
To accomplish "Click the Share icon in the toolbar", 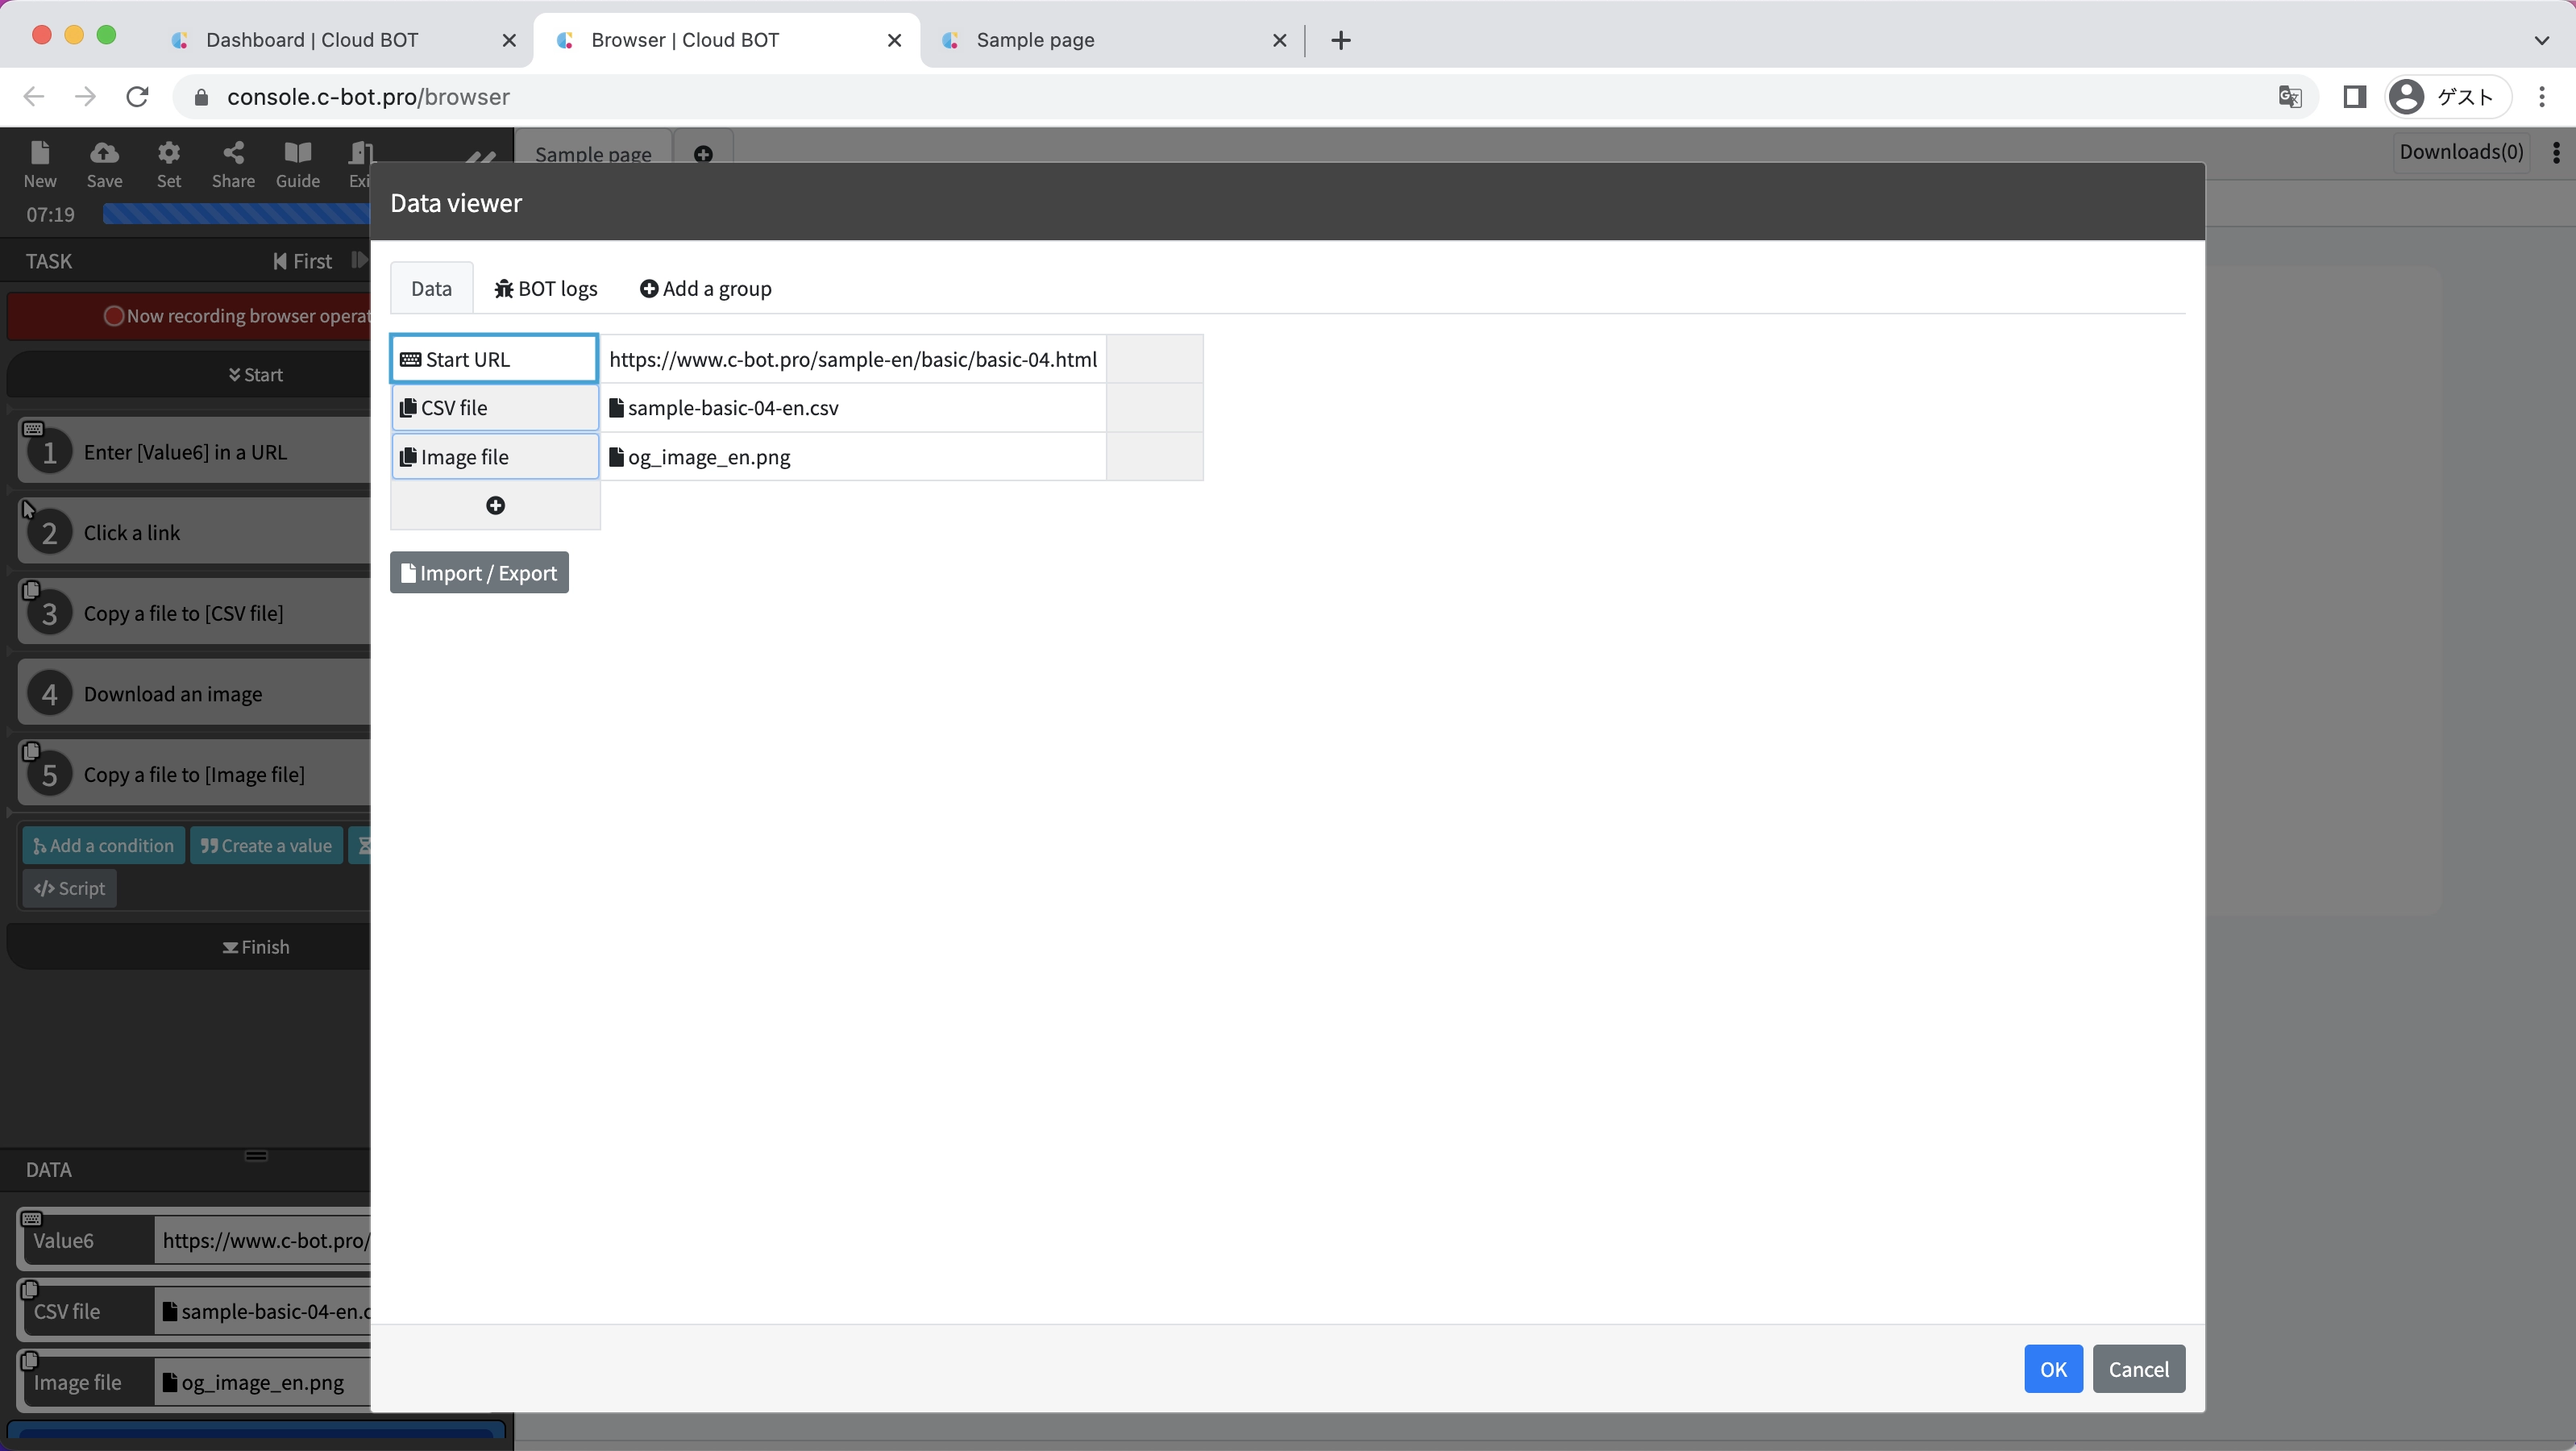I will (233, 163).
